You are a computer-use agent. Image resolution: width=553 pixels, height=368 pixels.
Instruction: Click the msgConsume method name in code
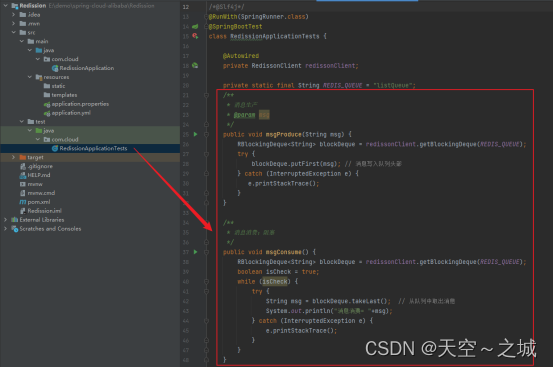point(284,252)
